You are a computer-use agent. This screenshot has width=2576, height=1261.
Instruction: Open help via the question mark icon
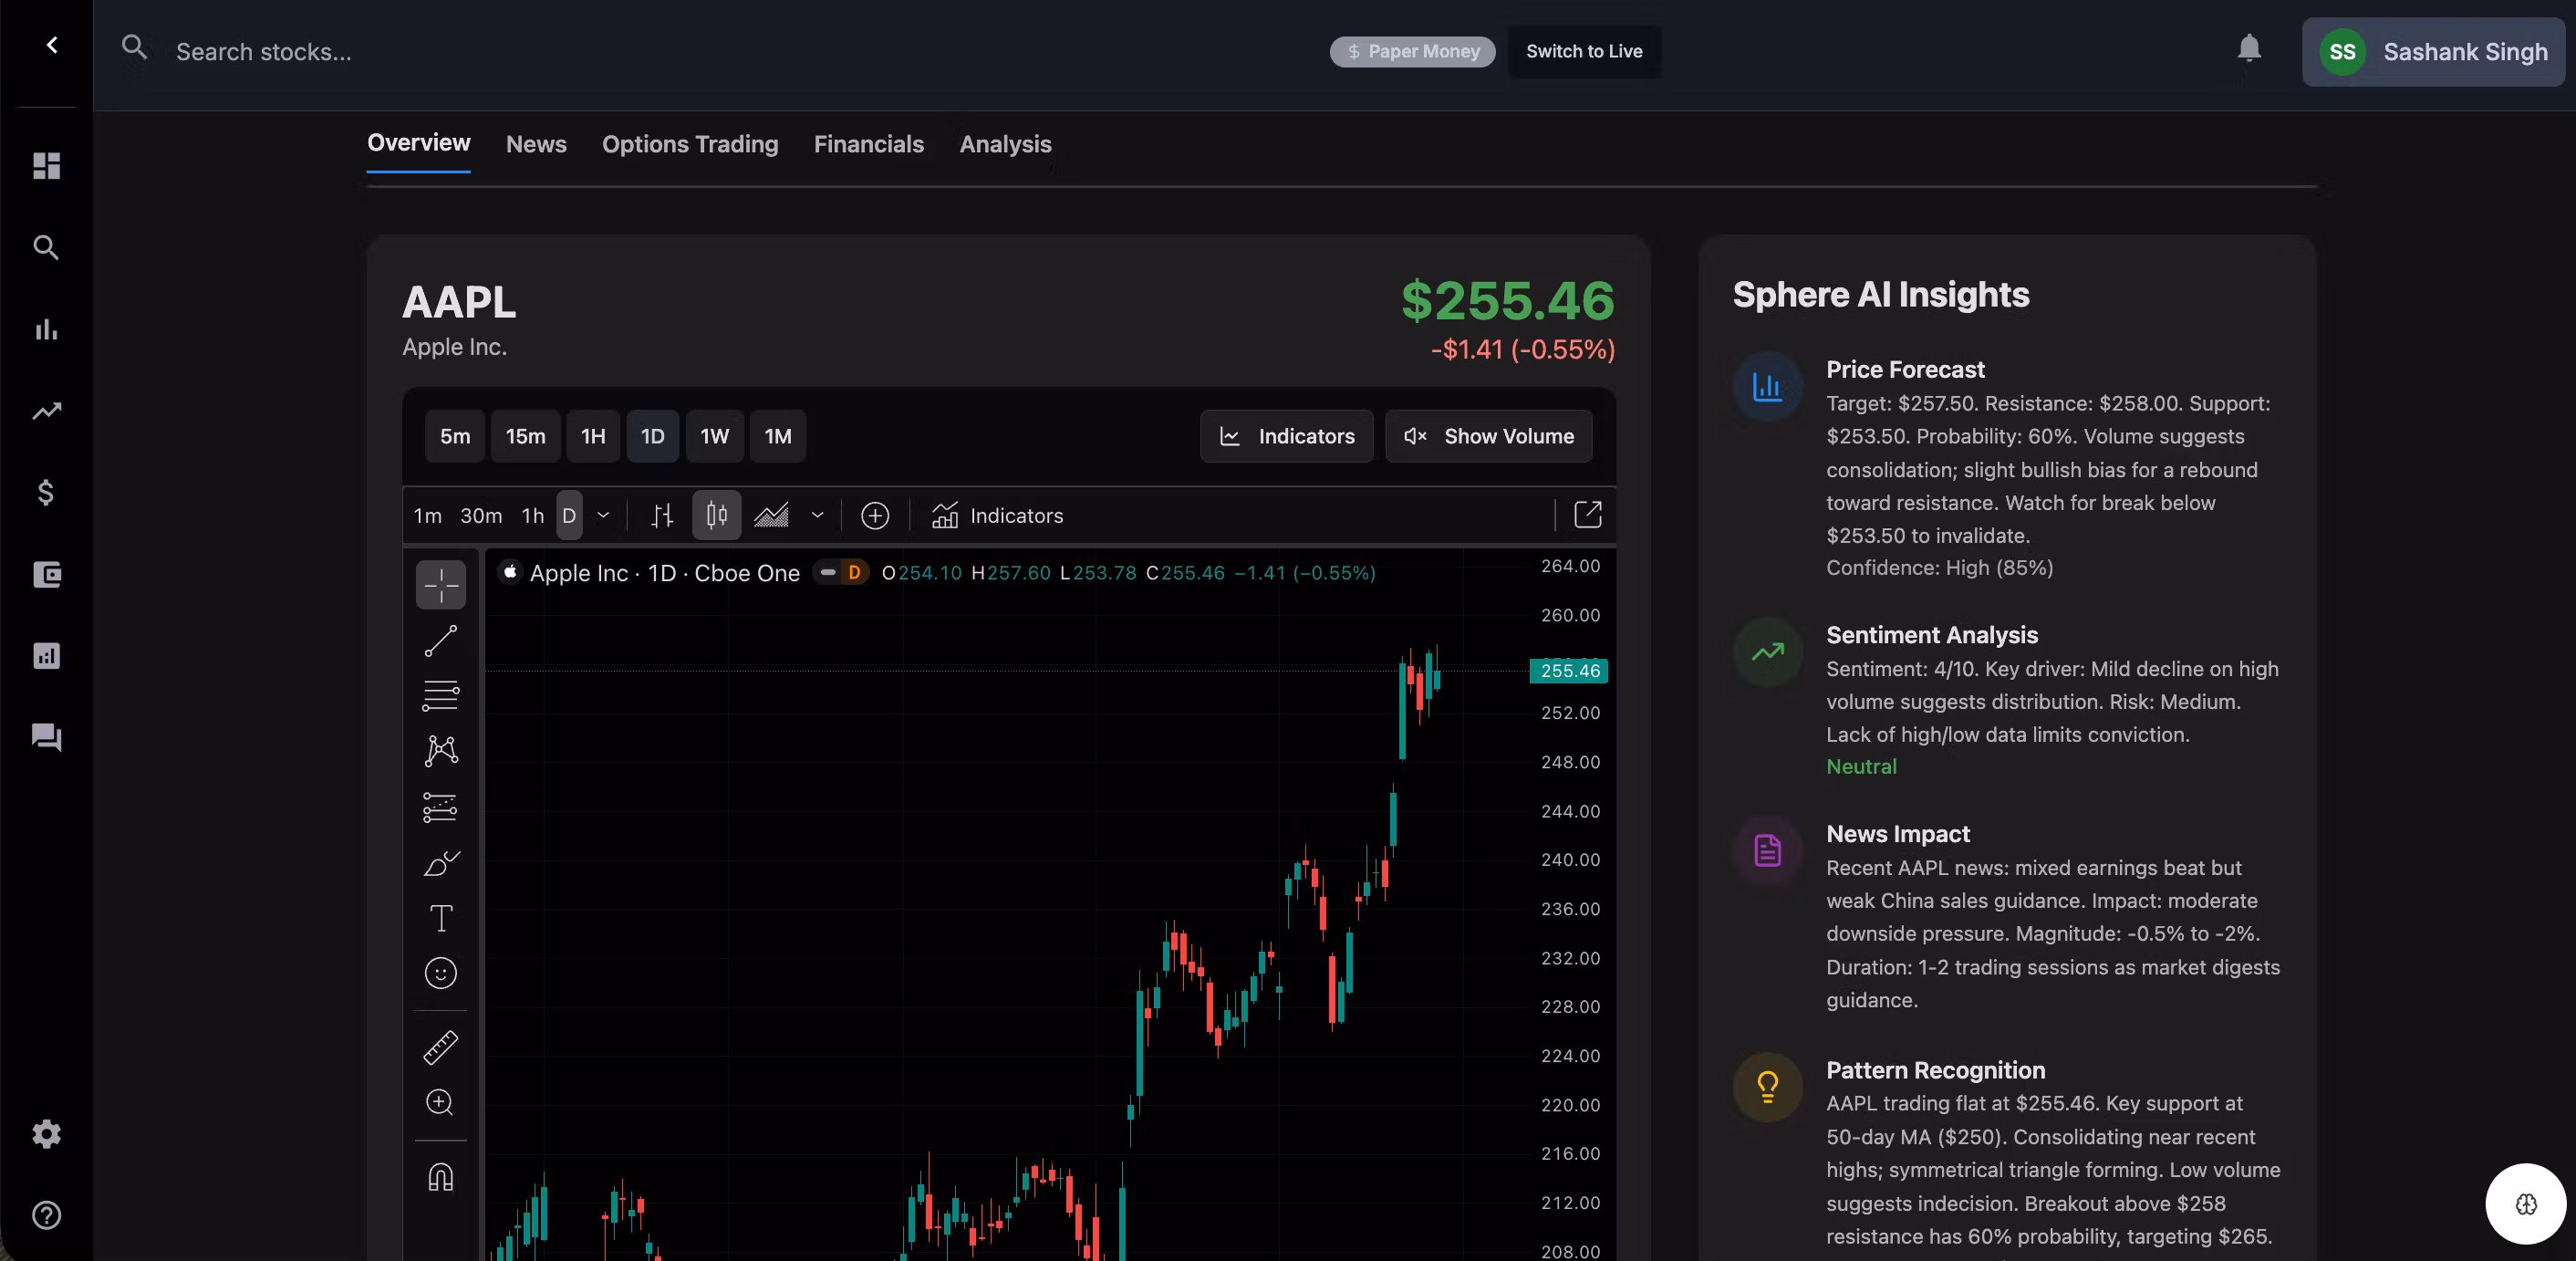tap(46, 1215)
